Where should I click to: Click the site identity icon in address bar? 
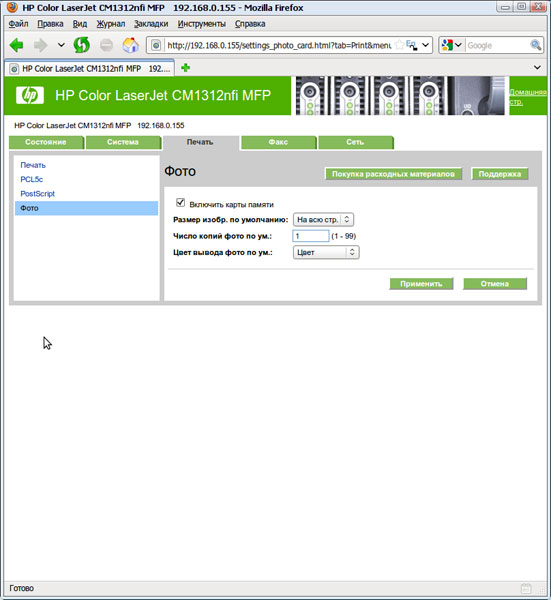click(156, 46)
